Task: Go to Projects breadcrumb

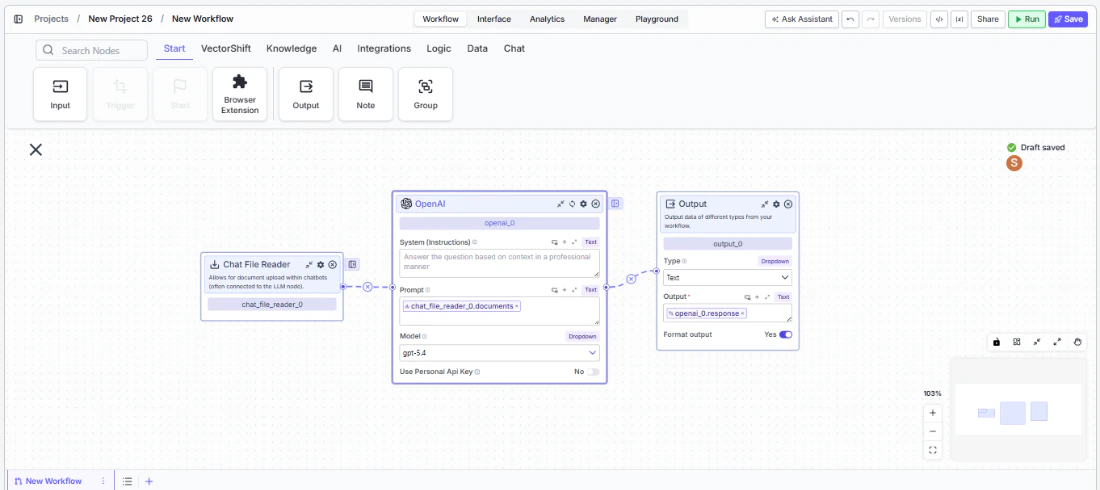Action: [x=51, y=19]
